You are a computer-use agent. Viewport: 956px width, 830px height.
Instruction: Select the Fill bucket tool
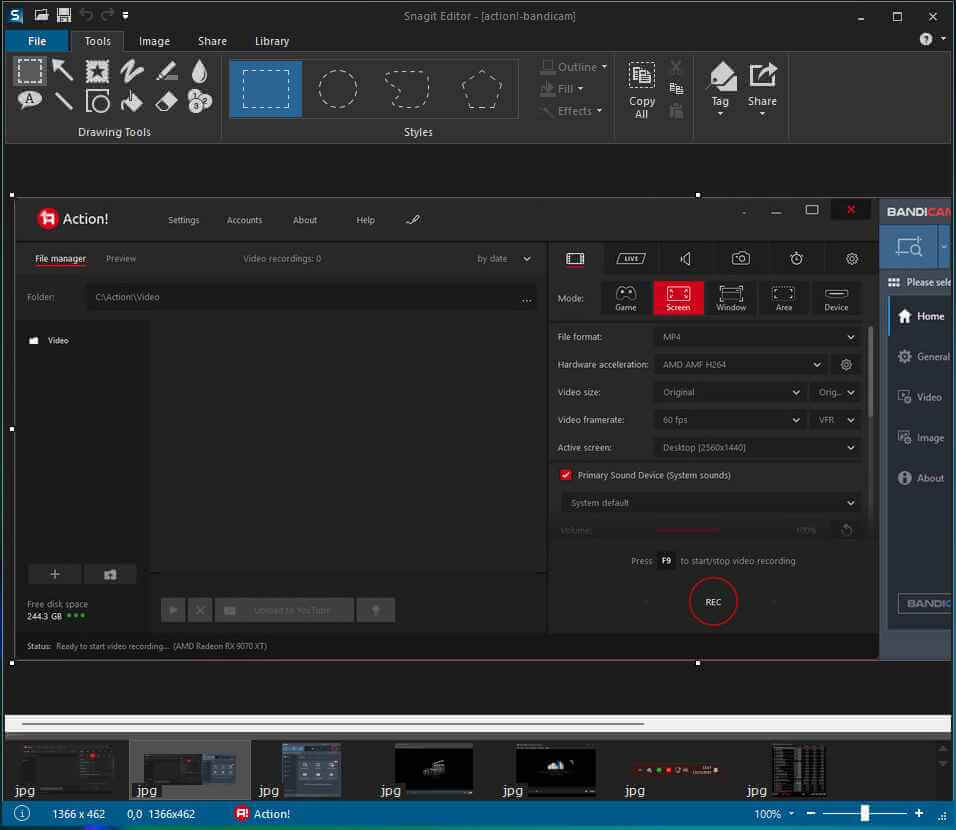click(x=132, y=100)
